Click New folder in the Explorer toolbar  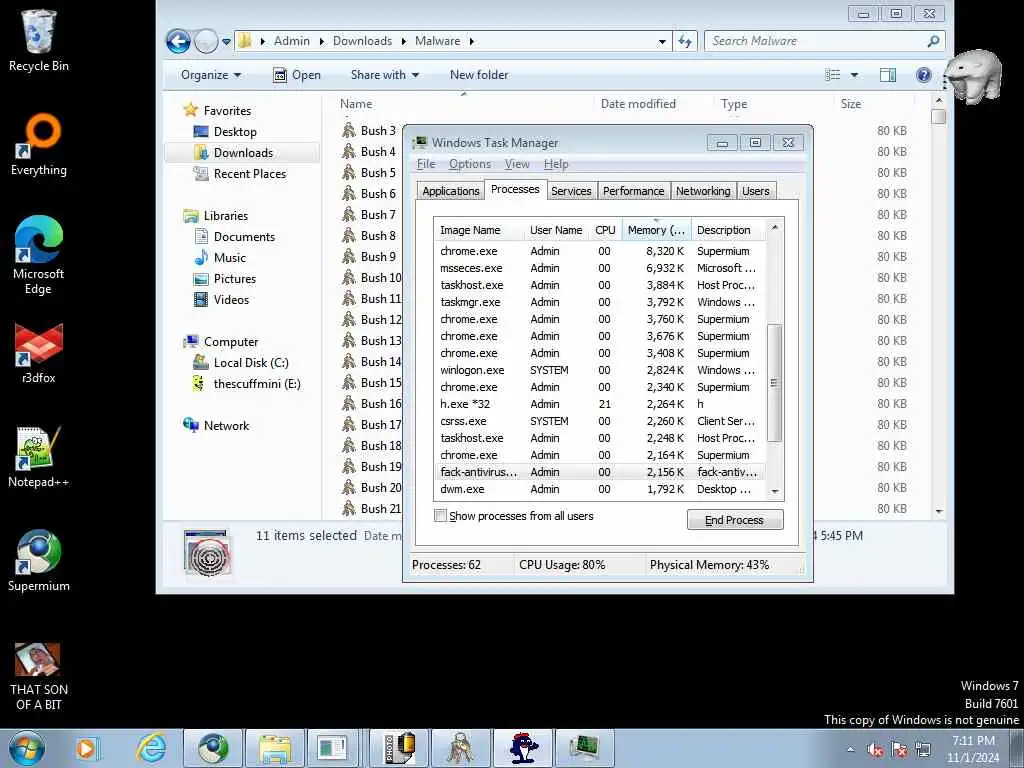[x=479, y=75]
